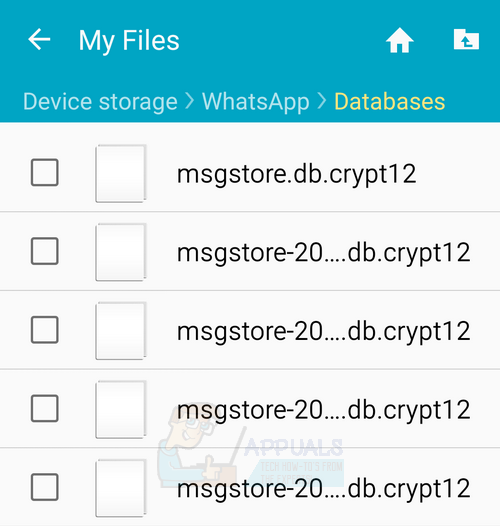The width and height of the screenshot is (500, 526).
Task: Click chevron after WhatsApp breadcrumb
Action: pos(322,101)
